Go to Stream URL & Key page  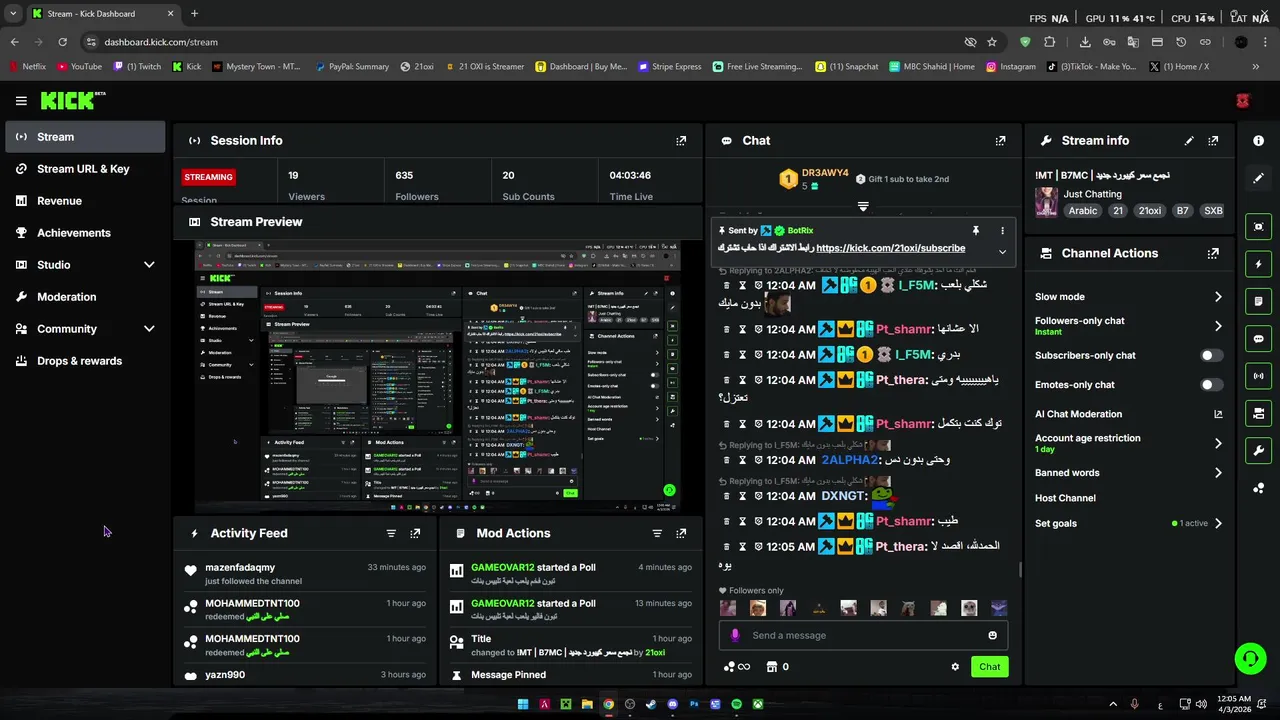pyautogui.click(x=85, y=169)
